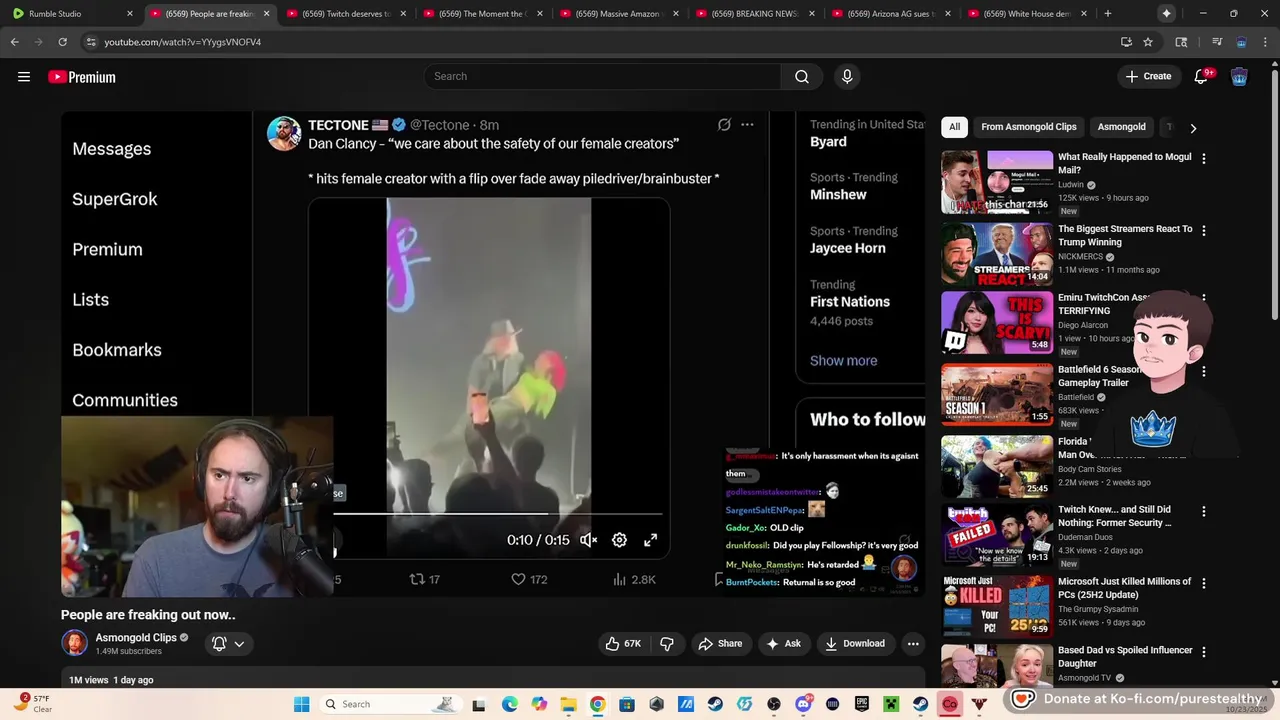Image resolution: width=1280 pixels, height=720 pixels.
Task: Open Microsoft Edge from taskbar
Action: pos(510,704)
